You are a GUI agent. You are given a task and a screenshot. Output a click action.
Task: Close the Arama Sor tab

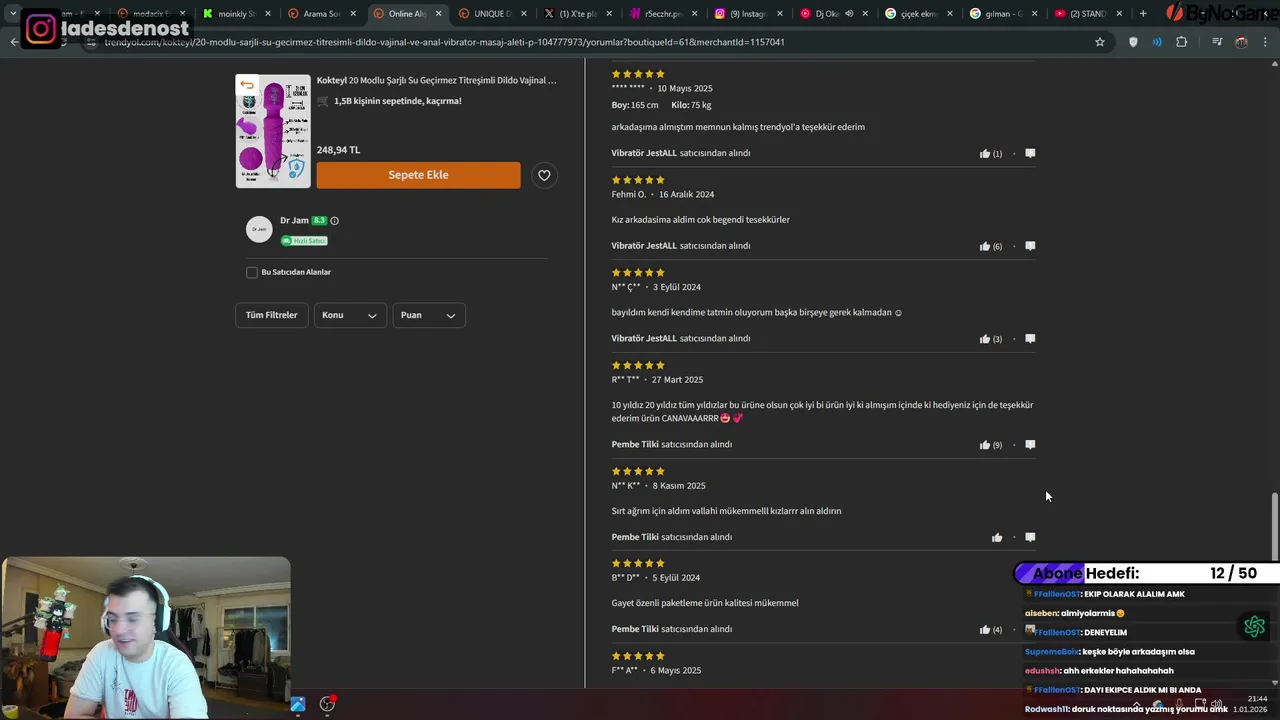353,14
